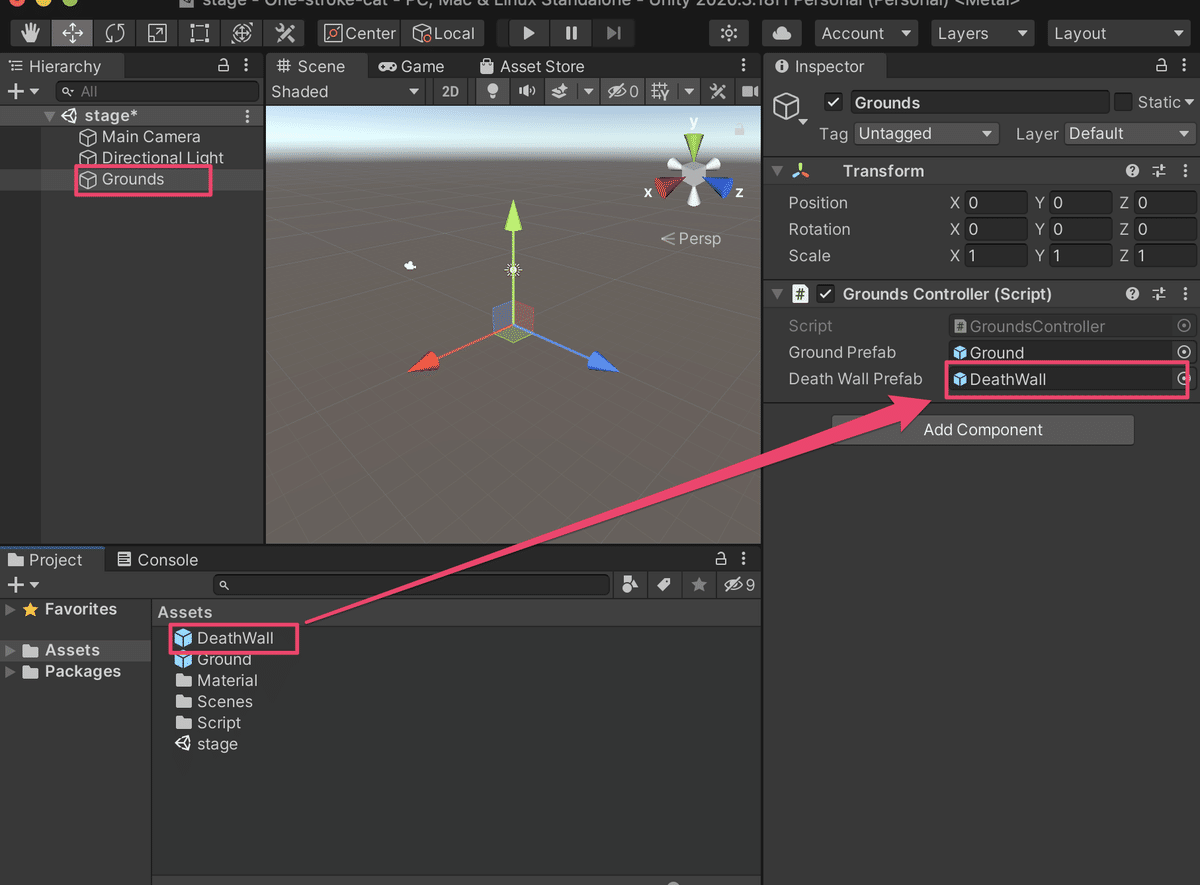
Task: Toggle scene audio speaker icon
Action: 526,91
